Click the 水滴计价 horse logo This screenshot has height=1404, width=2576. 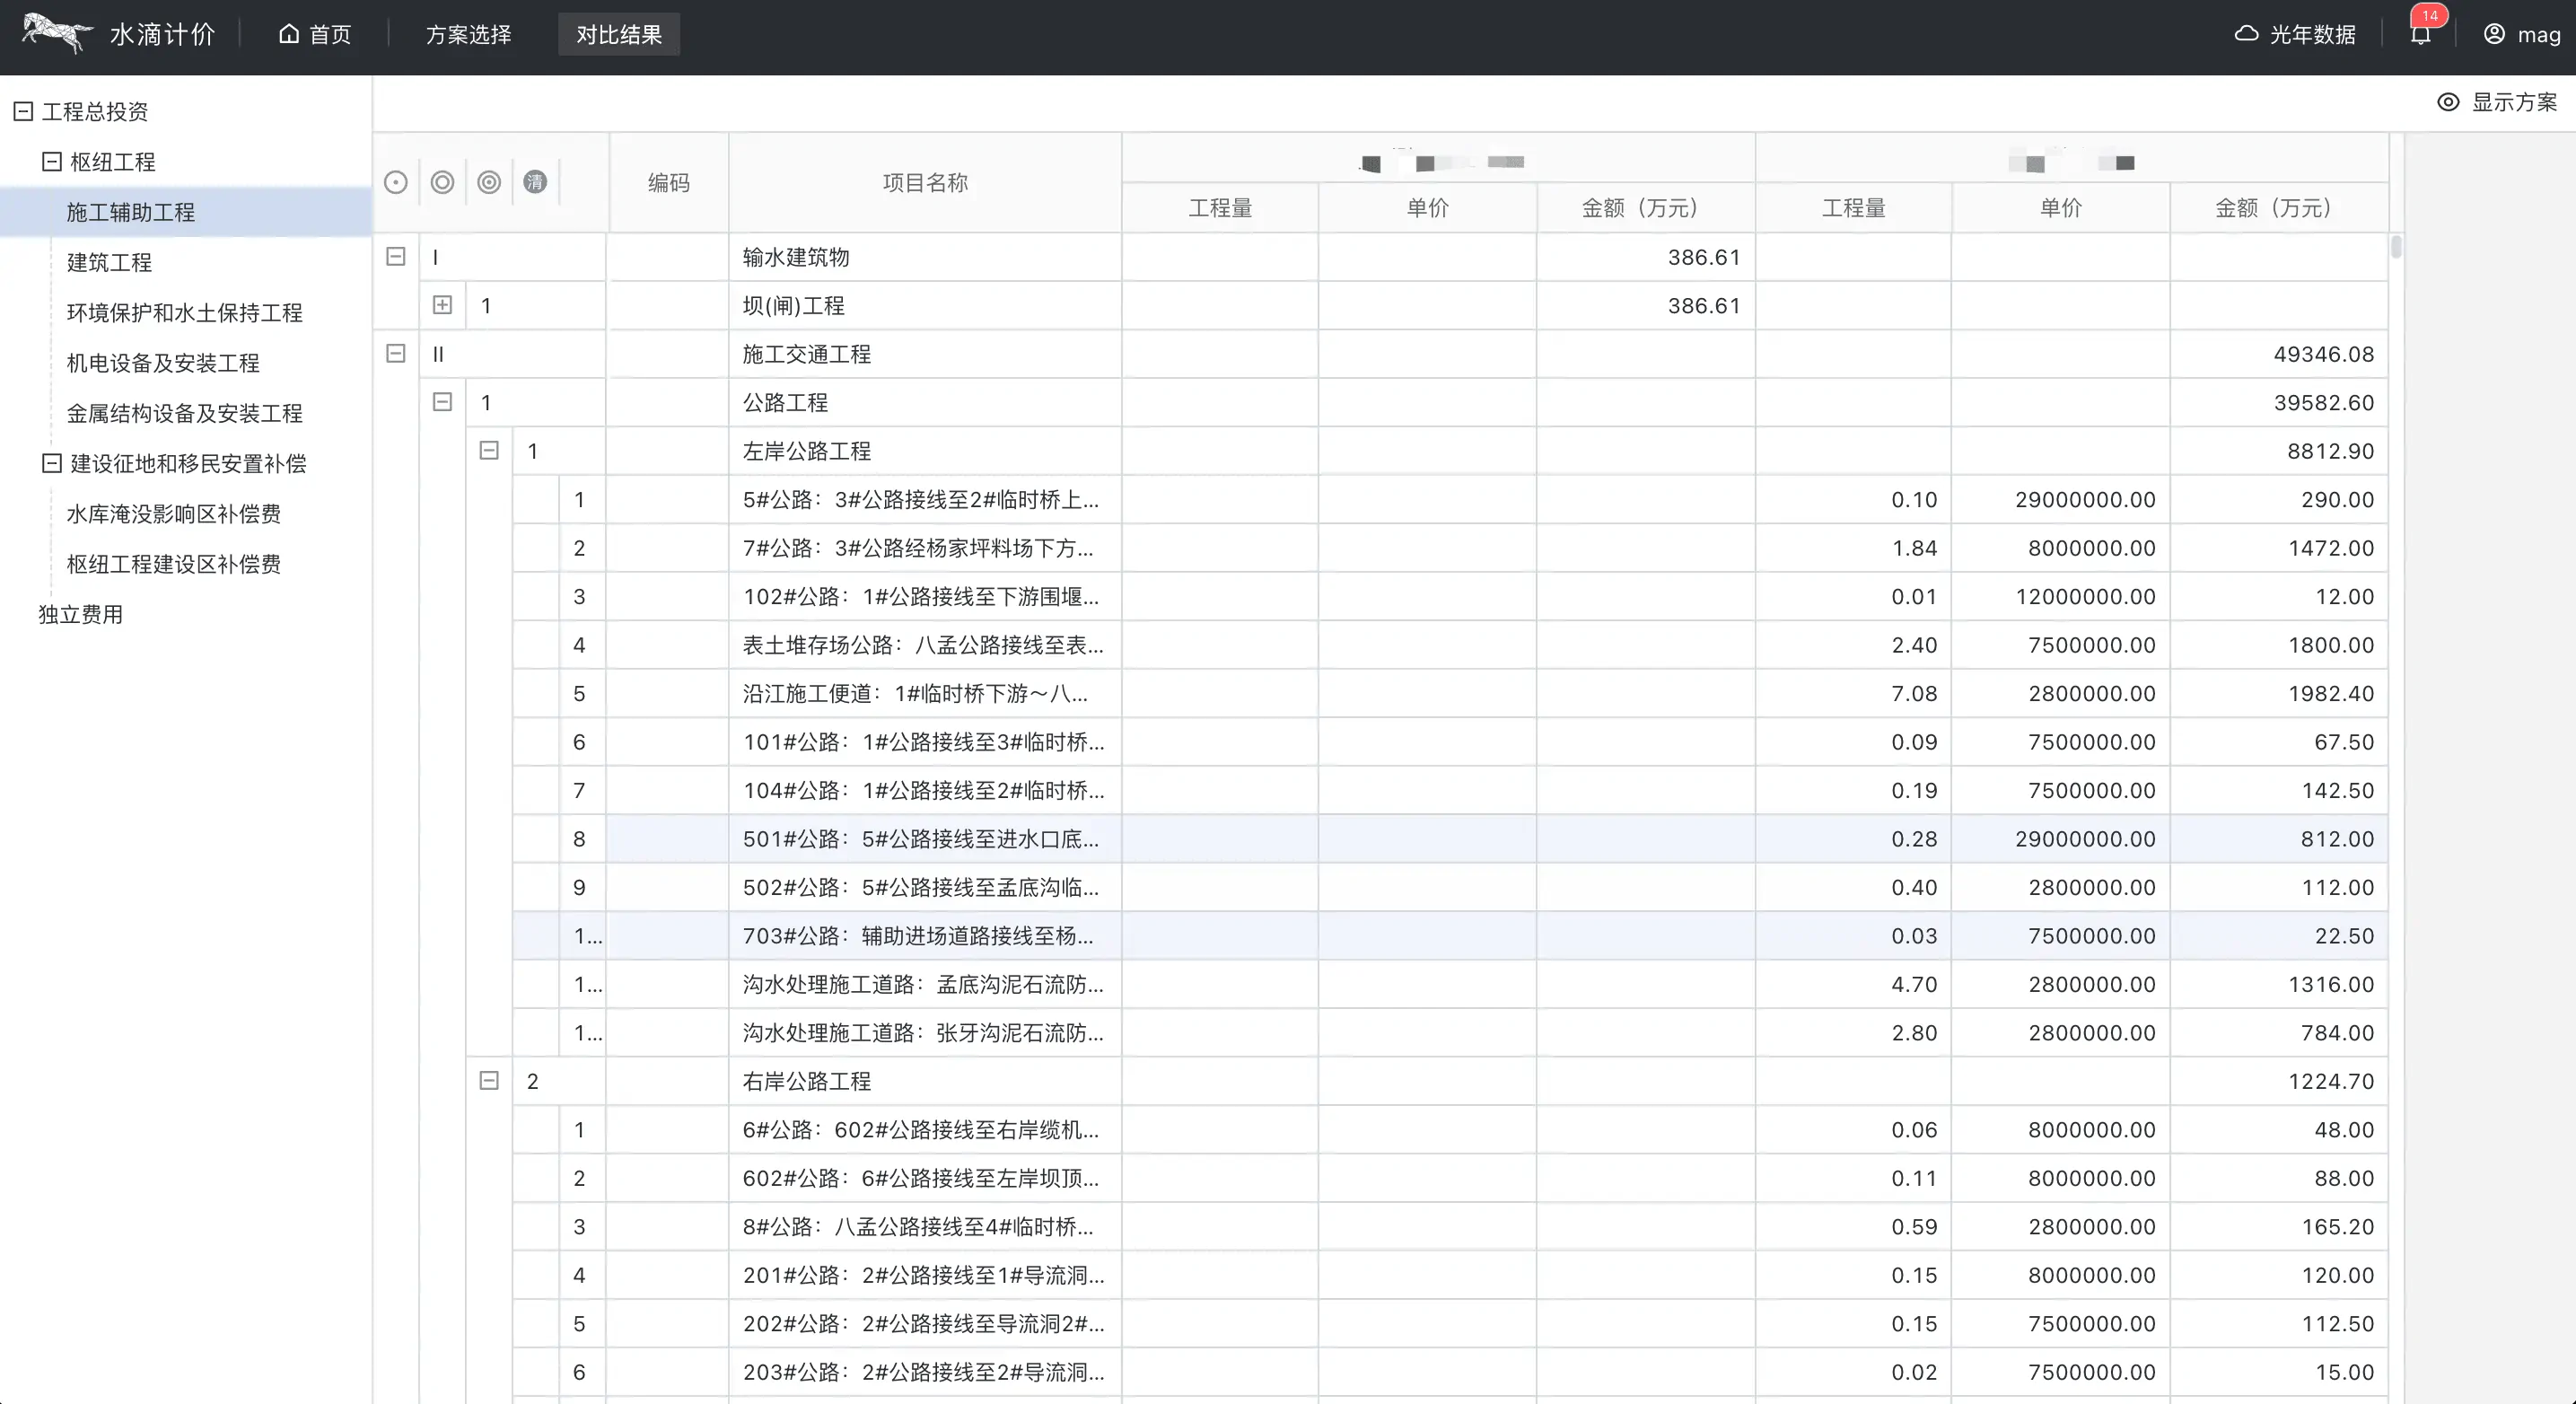coord(57,33)
